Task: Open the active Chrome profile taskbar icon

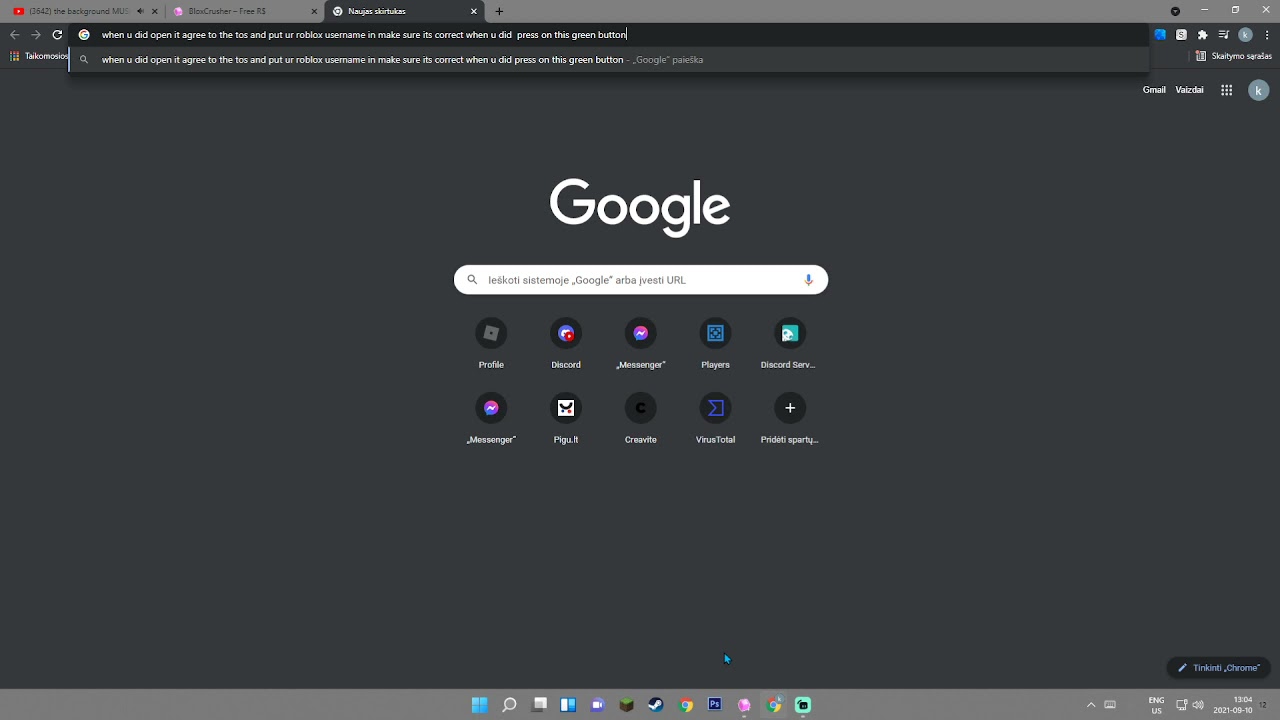Action: [774, 705]
